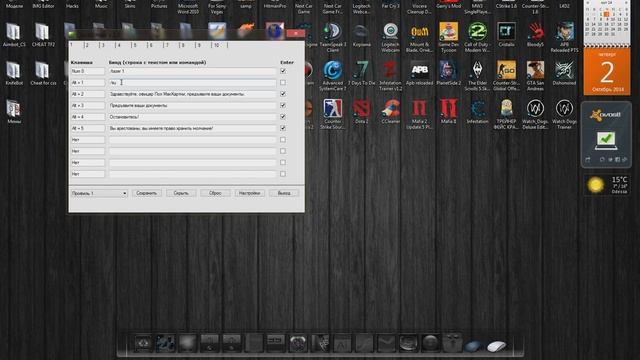640x360 pixels.
Task: Open the Cristalix desktop shortcut
Action: pos(506,35)
